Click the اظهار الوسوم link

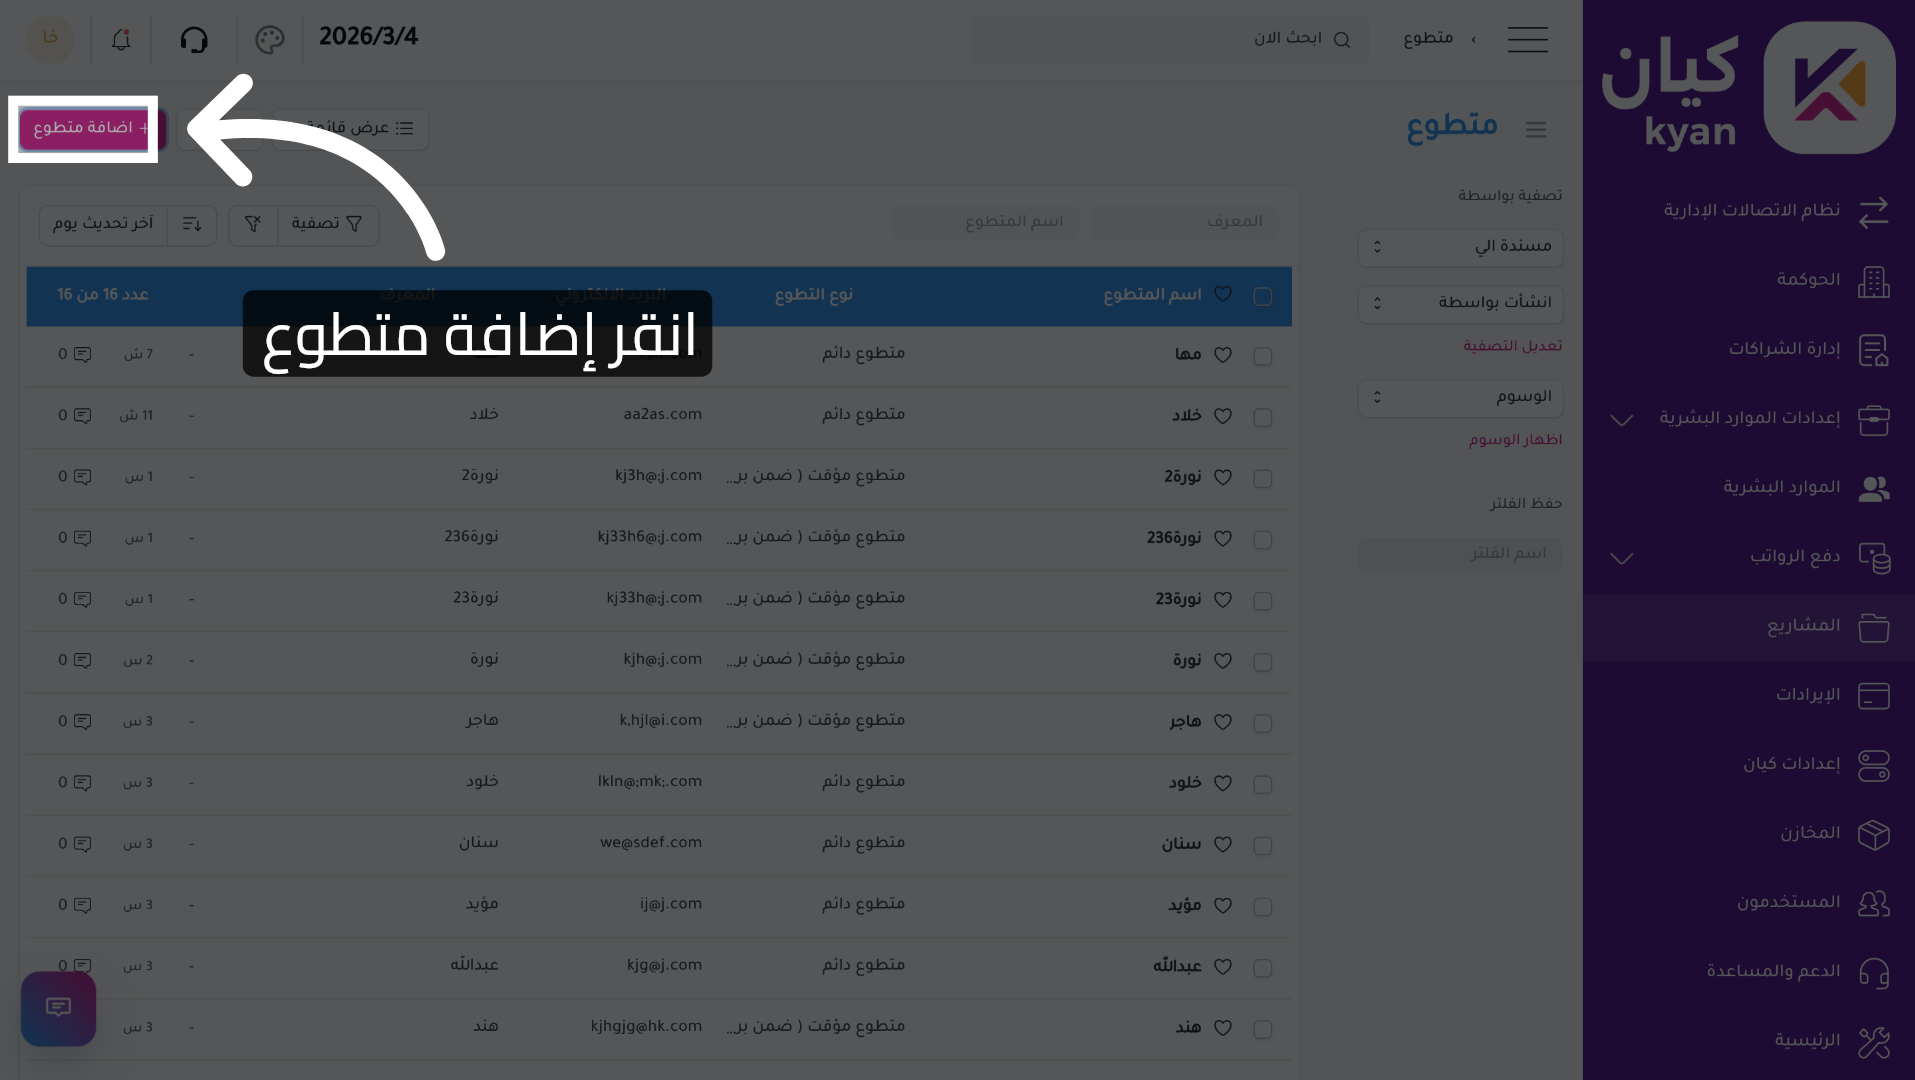[1513, 439]
